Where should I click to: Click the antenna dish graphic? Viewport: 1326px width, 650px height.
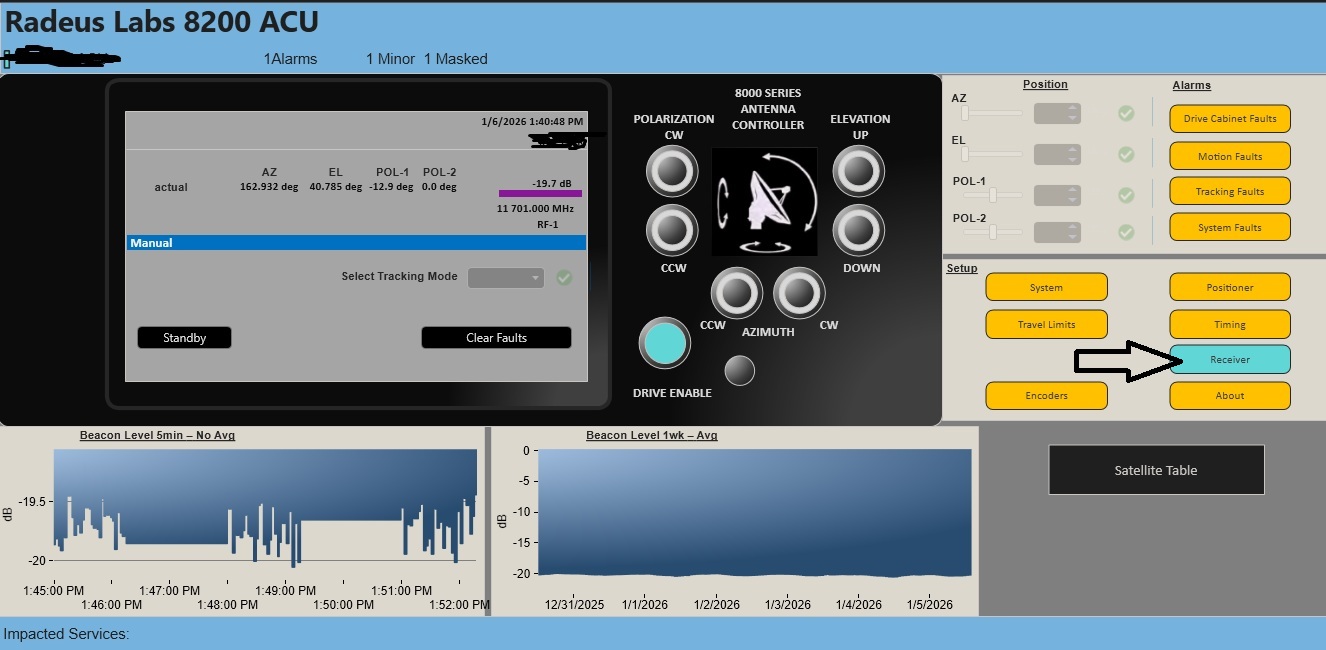pos(764,201)
